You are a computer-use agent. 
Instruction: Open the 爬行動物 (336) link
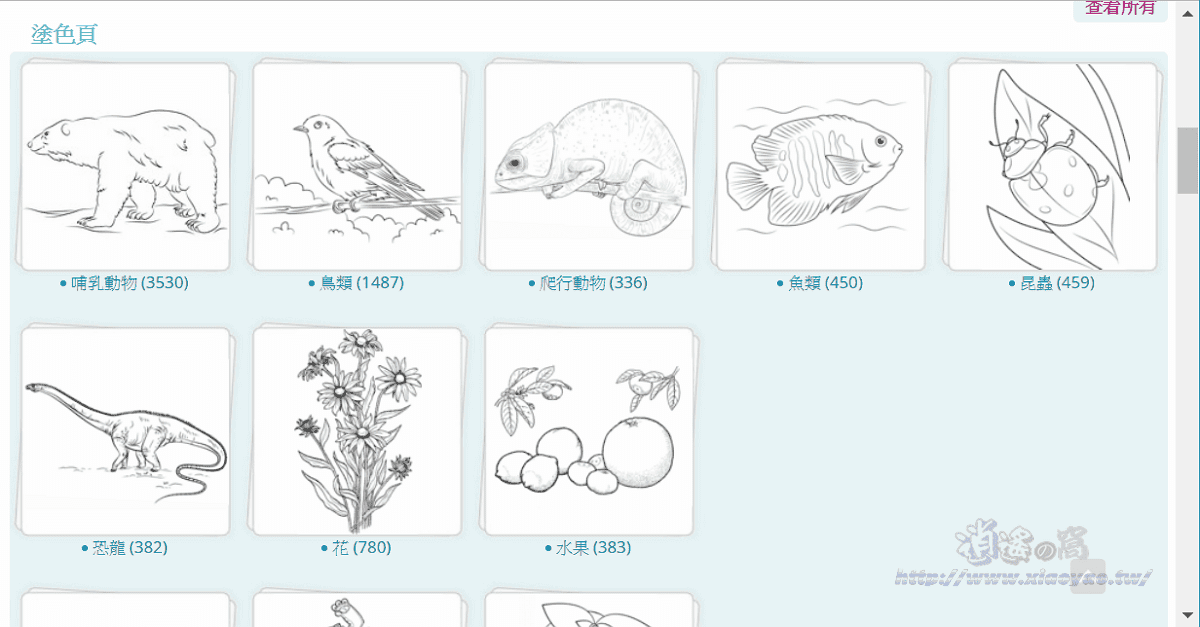coord(594,283)
